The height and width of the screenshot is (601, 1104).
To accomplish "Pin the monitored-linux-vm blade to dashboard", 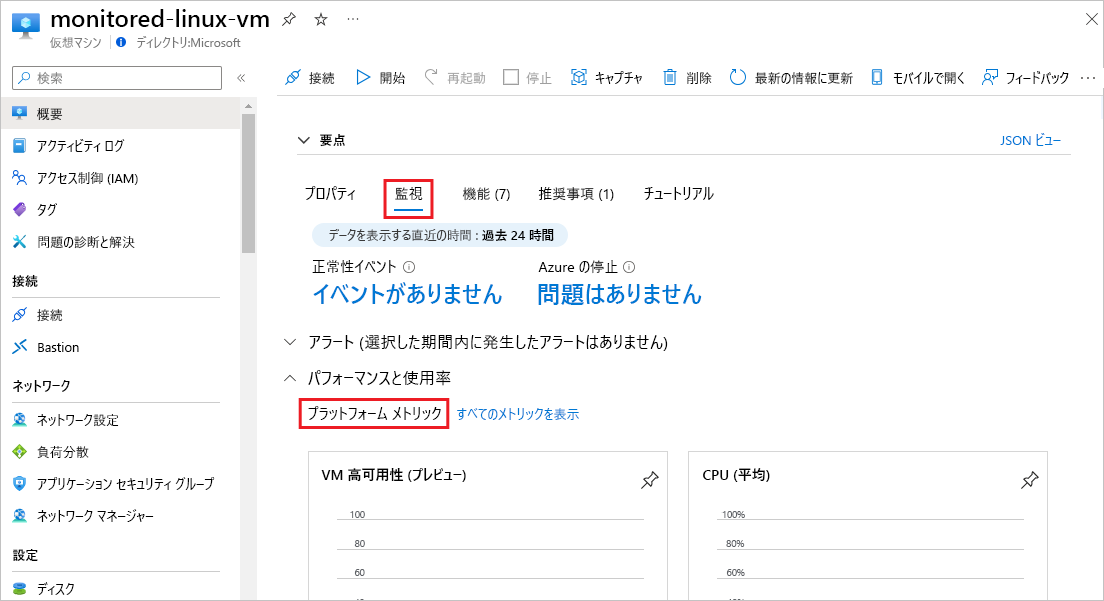I will pos(289,20).
